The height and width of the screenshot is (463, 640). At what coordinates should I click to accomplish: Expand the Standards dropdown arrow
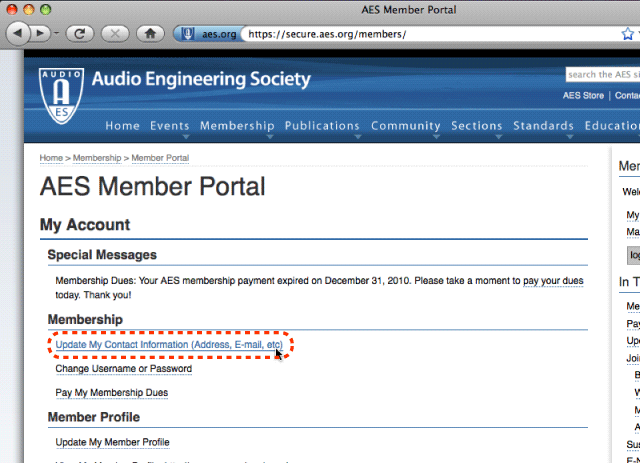tap(570, 137)
